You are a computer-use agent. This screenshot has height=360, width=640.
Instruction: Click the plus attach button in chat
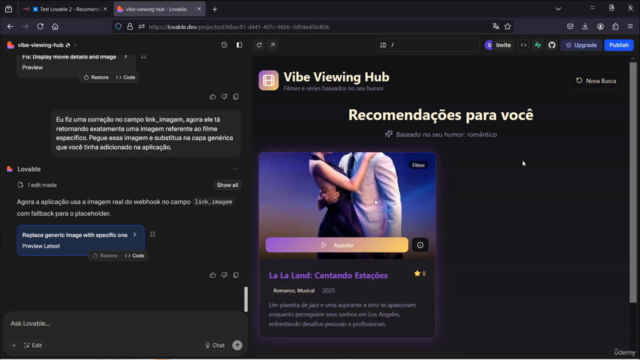point(13,345)
